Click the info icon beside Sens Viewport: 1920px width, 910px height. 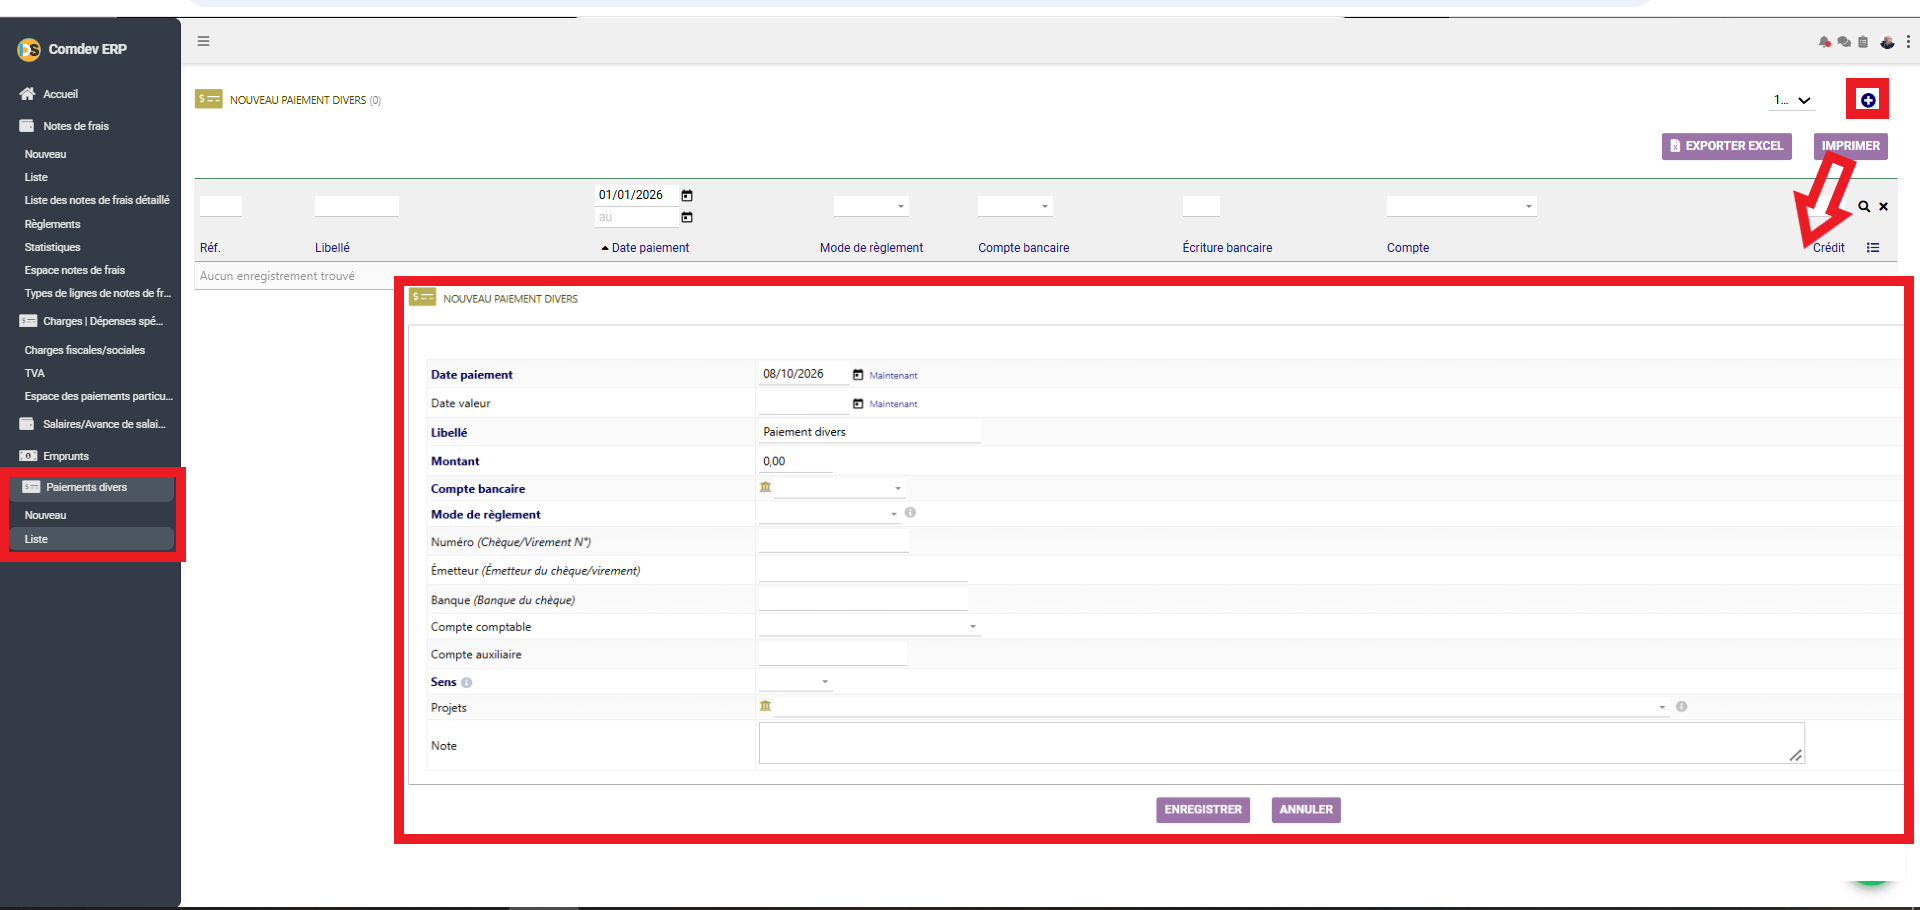click(x=467, y=683)
